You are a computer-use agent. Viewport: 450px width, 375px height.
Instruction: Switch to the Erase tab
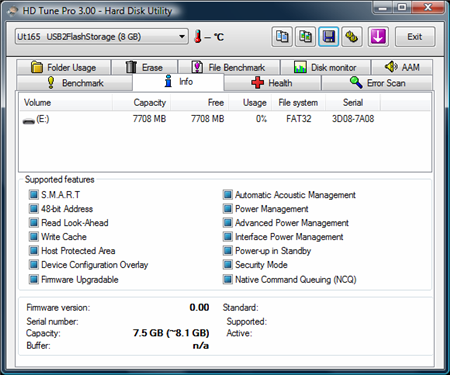[x=144, y=67]
